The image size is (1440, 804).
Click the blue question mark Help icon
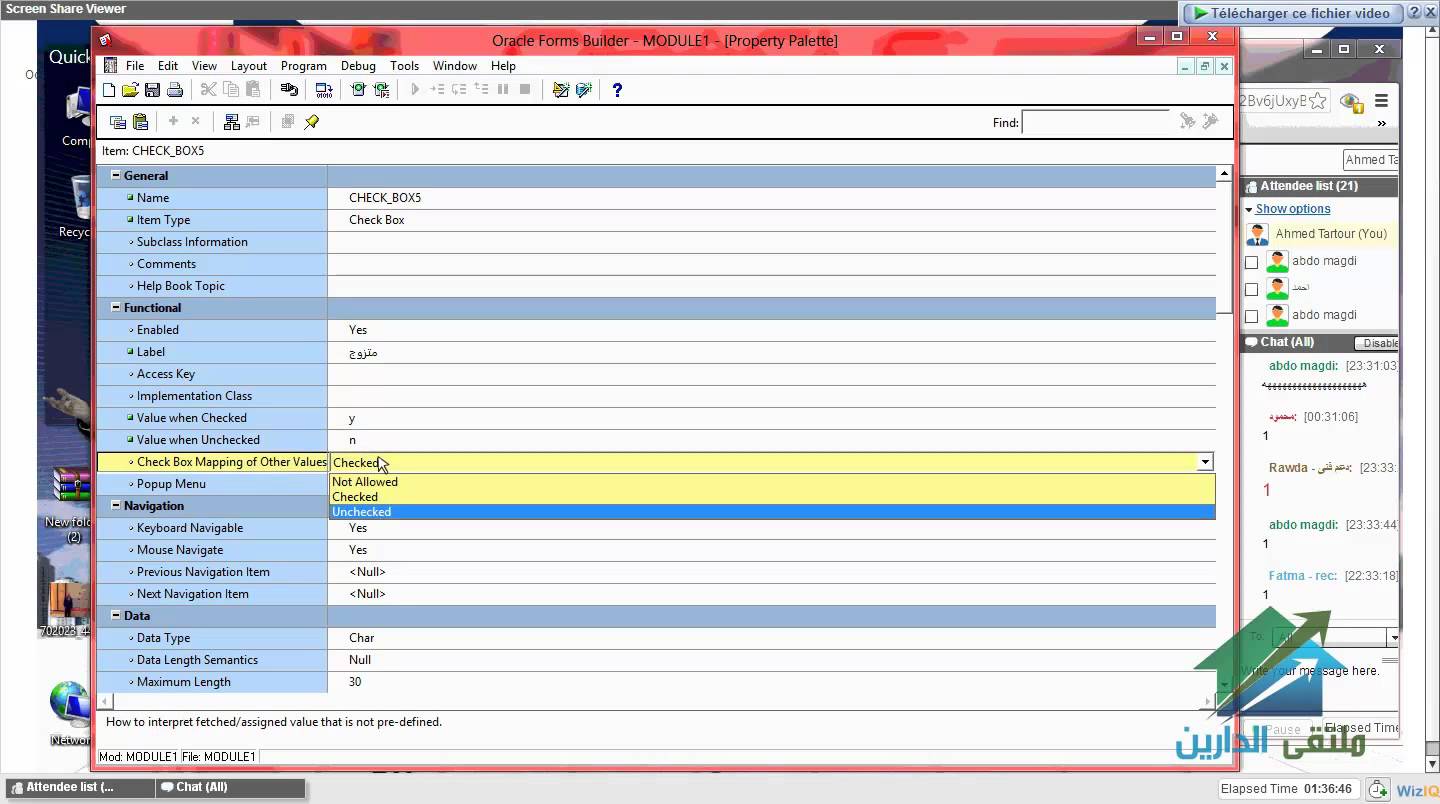click(x=617, y=90)
